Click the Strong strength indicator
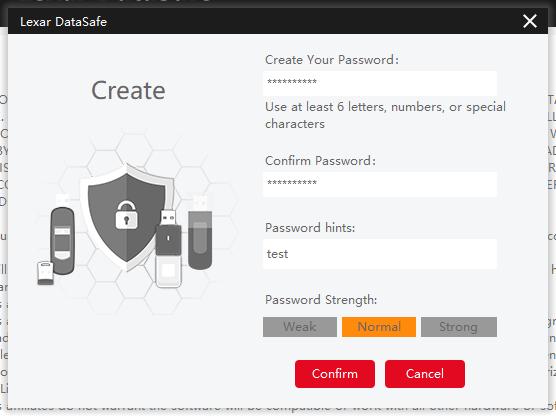This screenshot has width=556, height=416. 459,327
